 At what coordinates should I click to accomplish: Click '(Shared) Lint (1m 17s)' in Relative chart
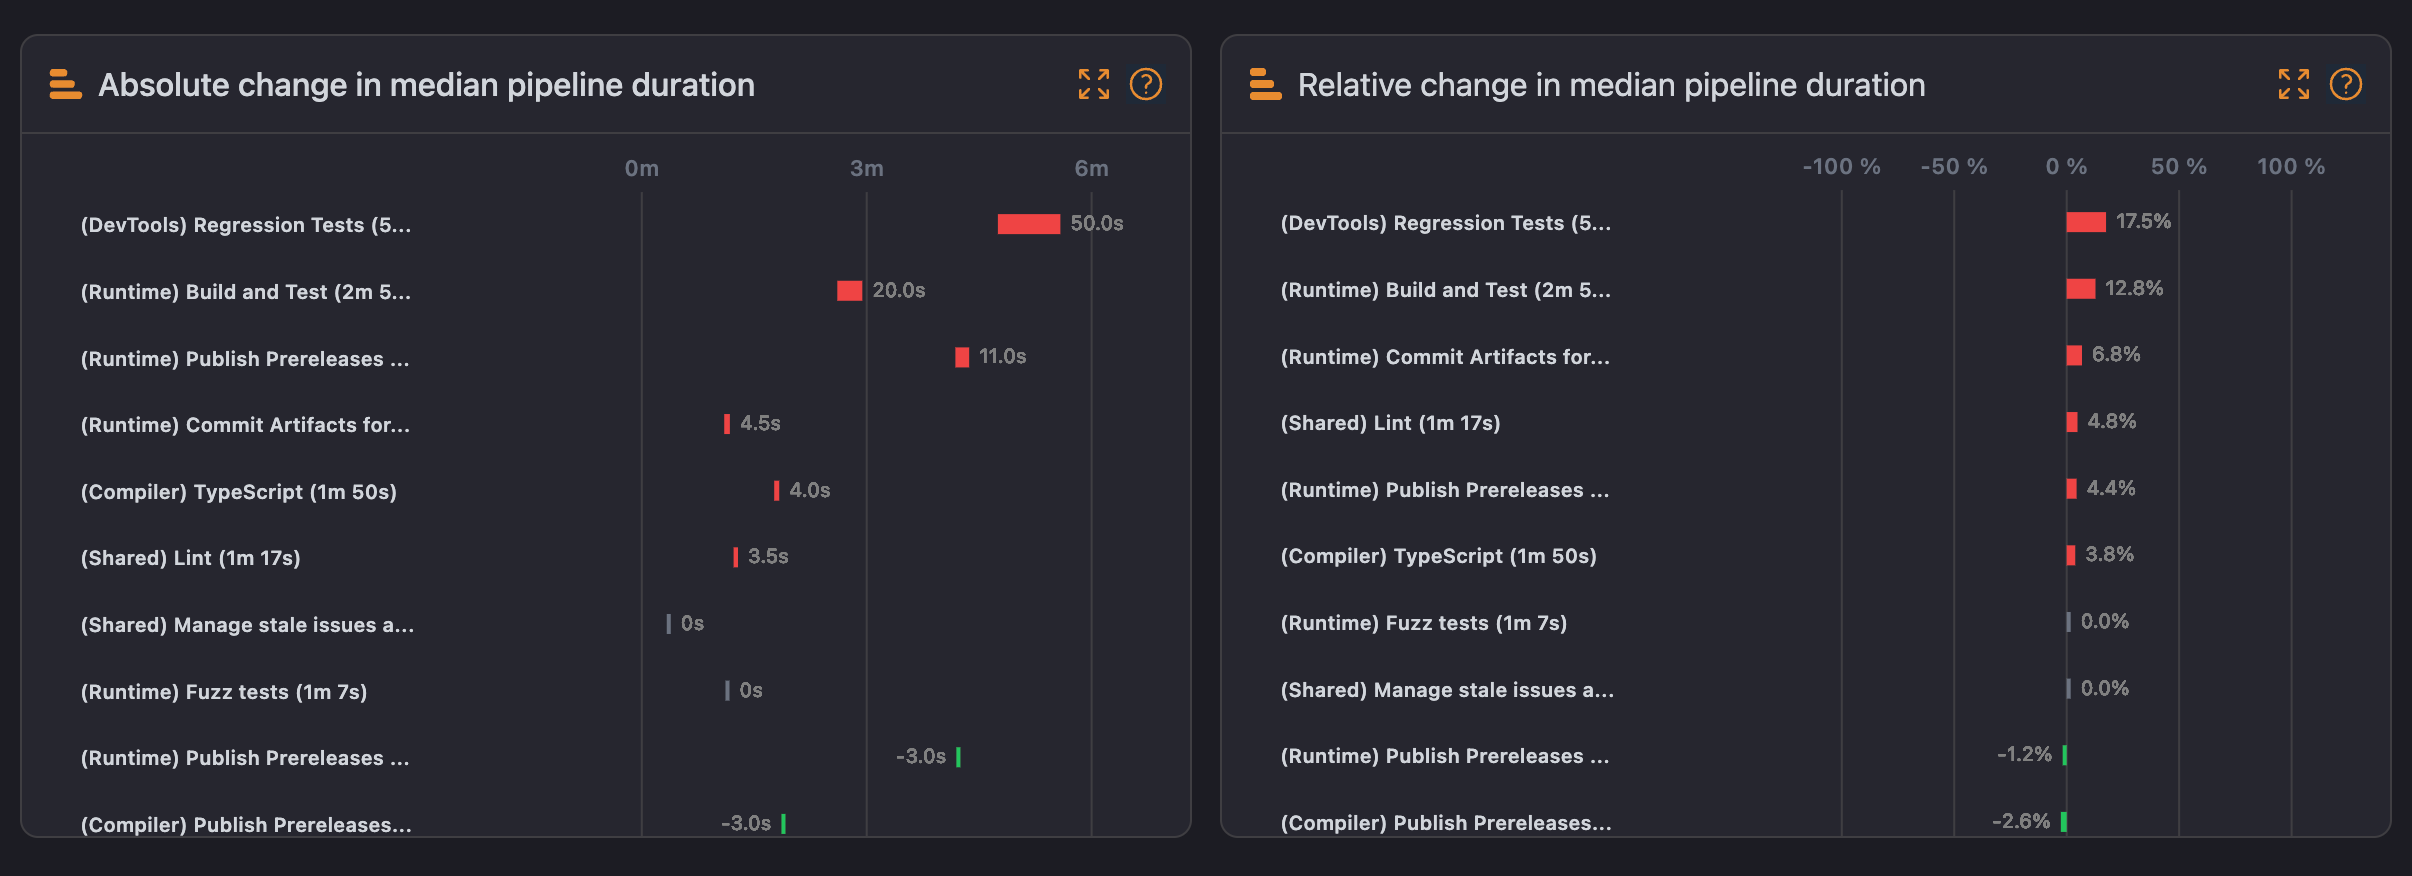point(1391,423)
